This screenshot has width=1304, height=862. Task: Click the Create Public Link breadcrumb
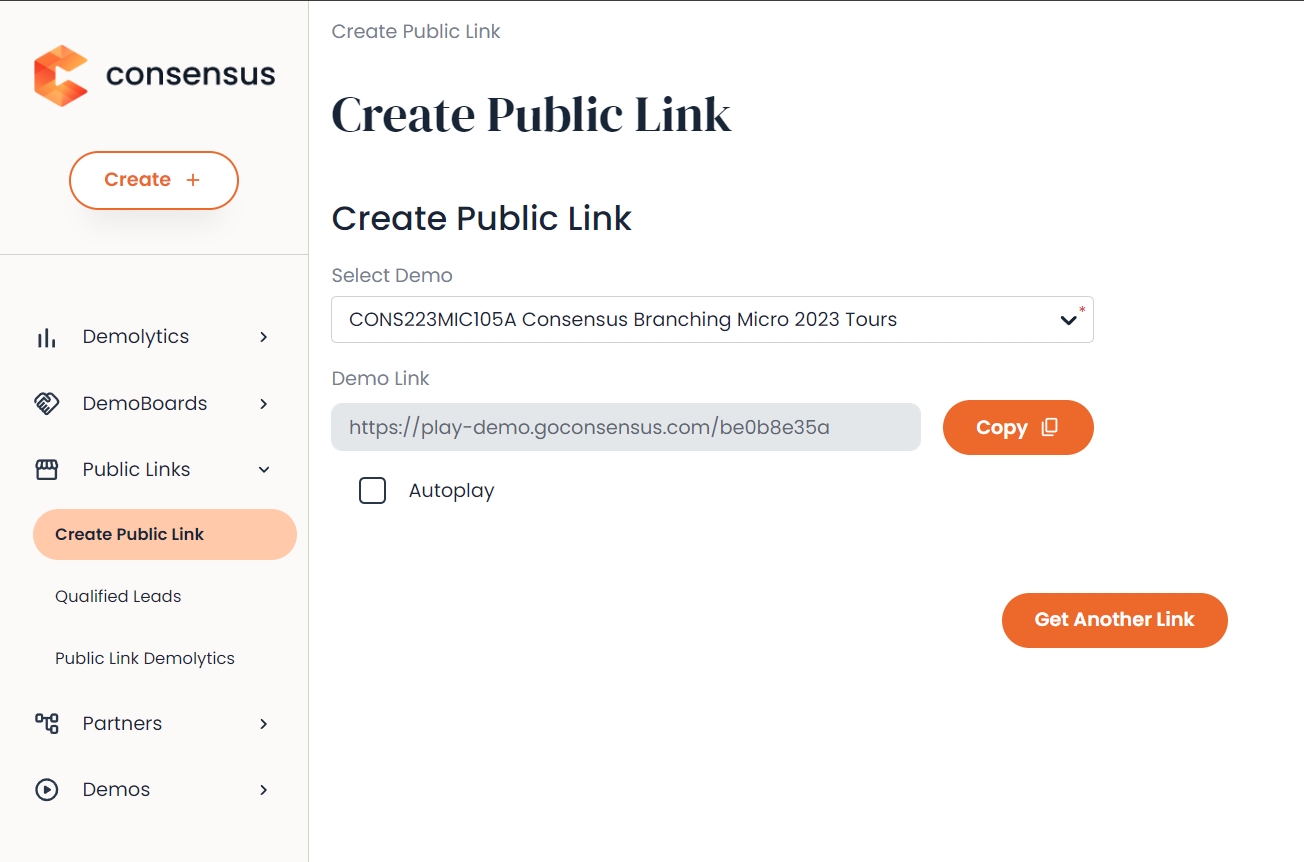click(415, 31)
